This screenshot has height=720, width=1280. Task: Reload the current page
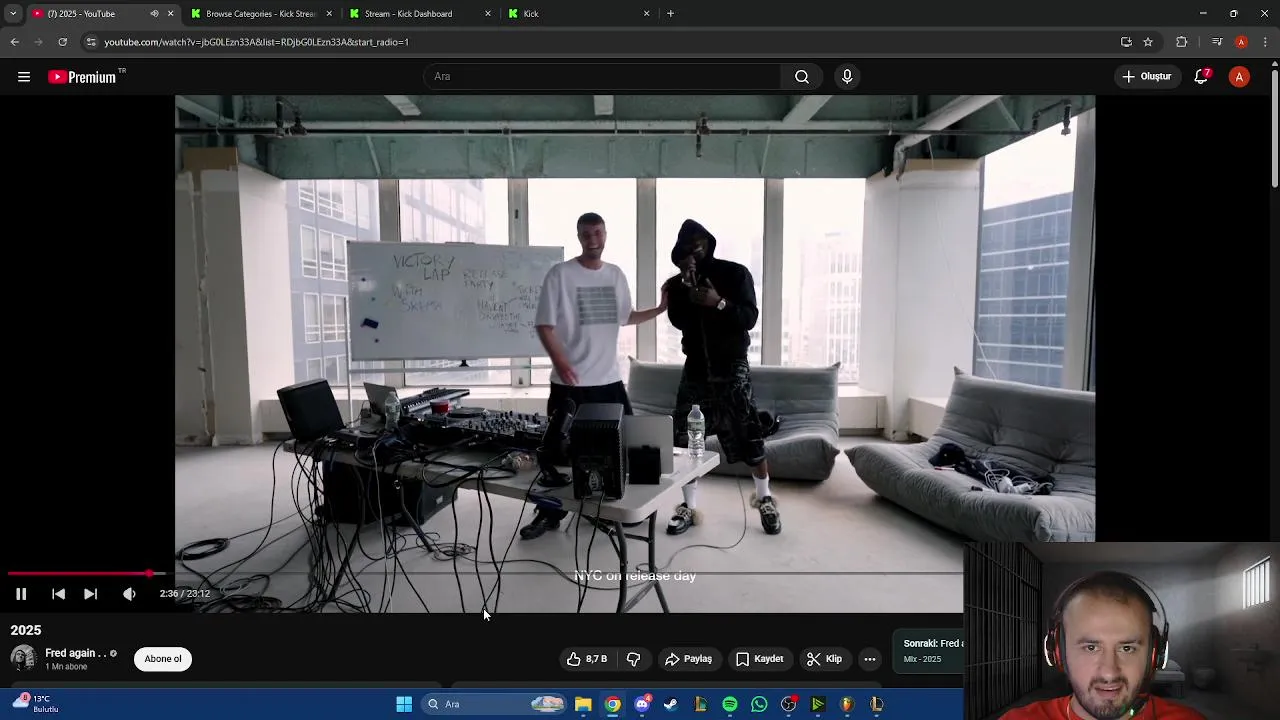62,42
